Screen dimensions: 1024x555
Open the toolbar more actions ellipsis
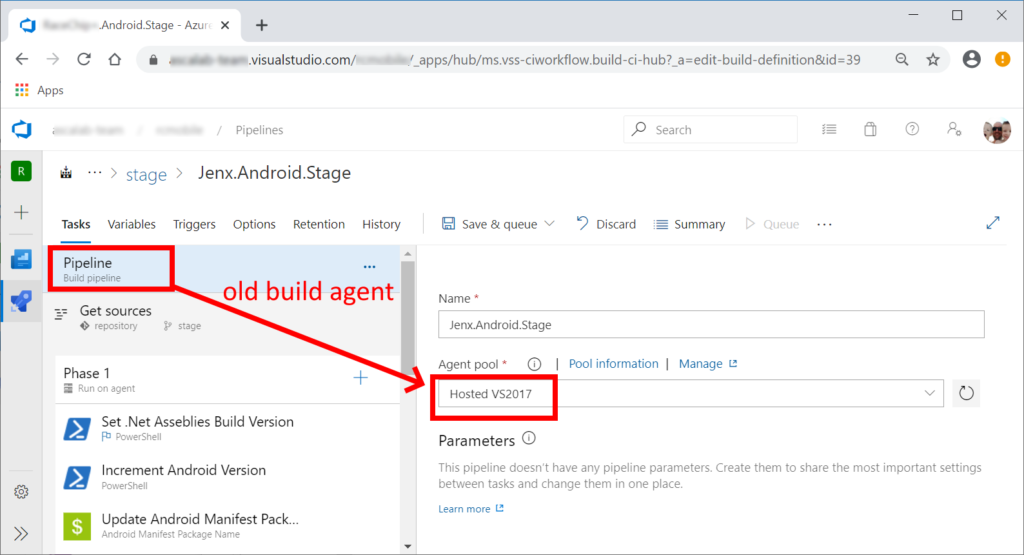pos(824,224)
